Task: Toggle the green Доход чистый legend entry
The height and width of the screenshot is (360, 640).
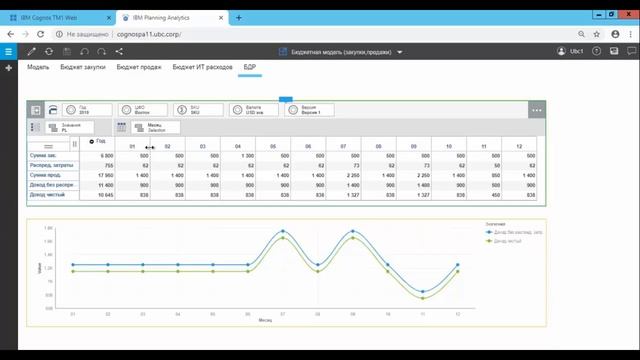Action: click(504, 241)
